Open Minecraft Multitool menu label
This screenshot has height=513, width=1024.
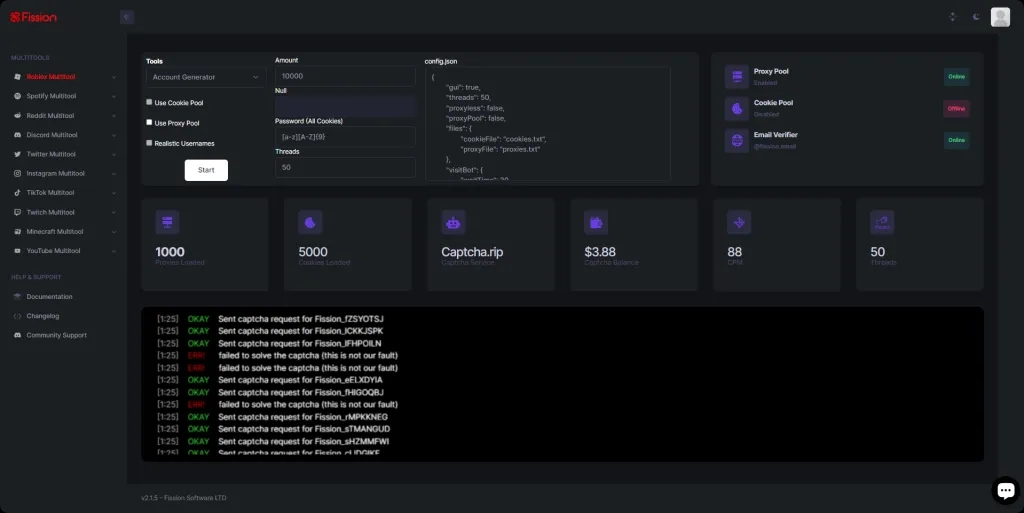pyautogui.click(x=55, y=232)
